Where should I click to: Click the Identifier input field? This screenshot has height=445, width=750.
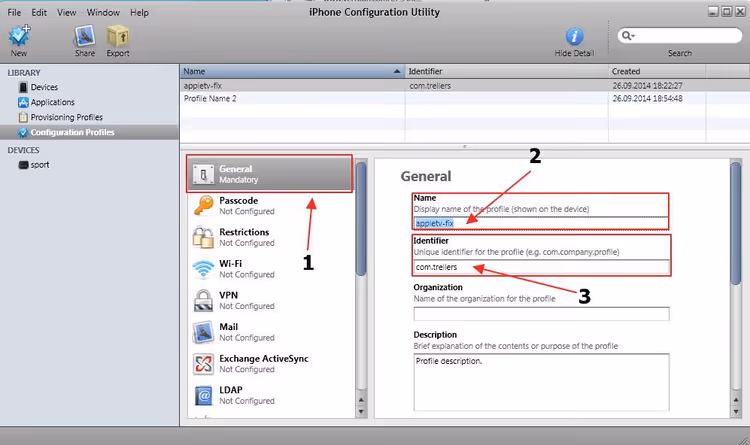click(x=541, y=267)
